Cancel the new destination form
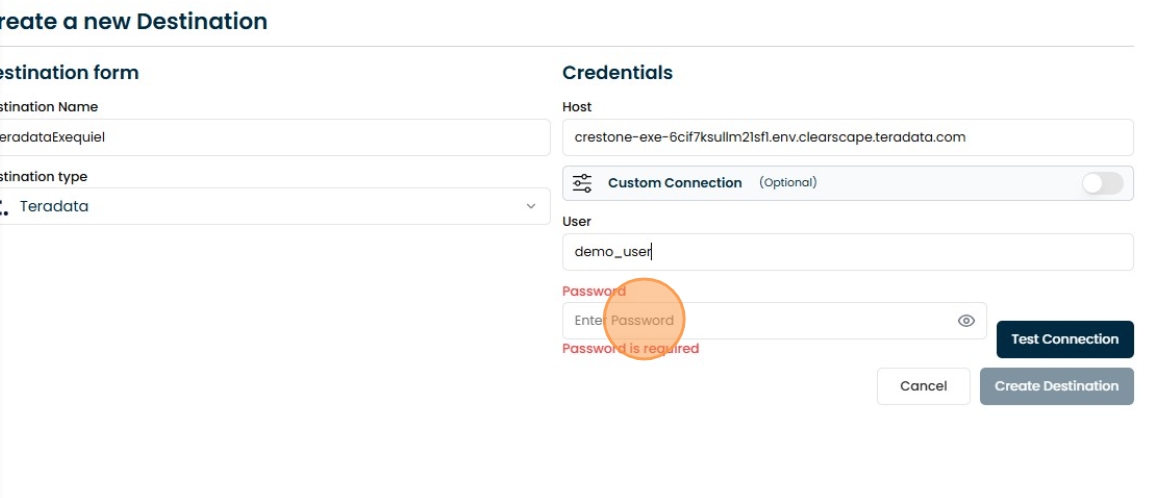This screenshot has height=498, width=1151. pyautogui.click(x=923, y=386)
